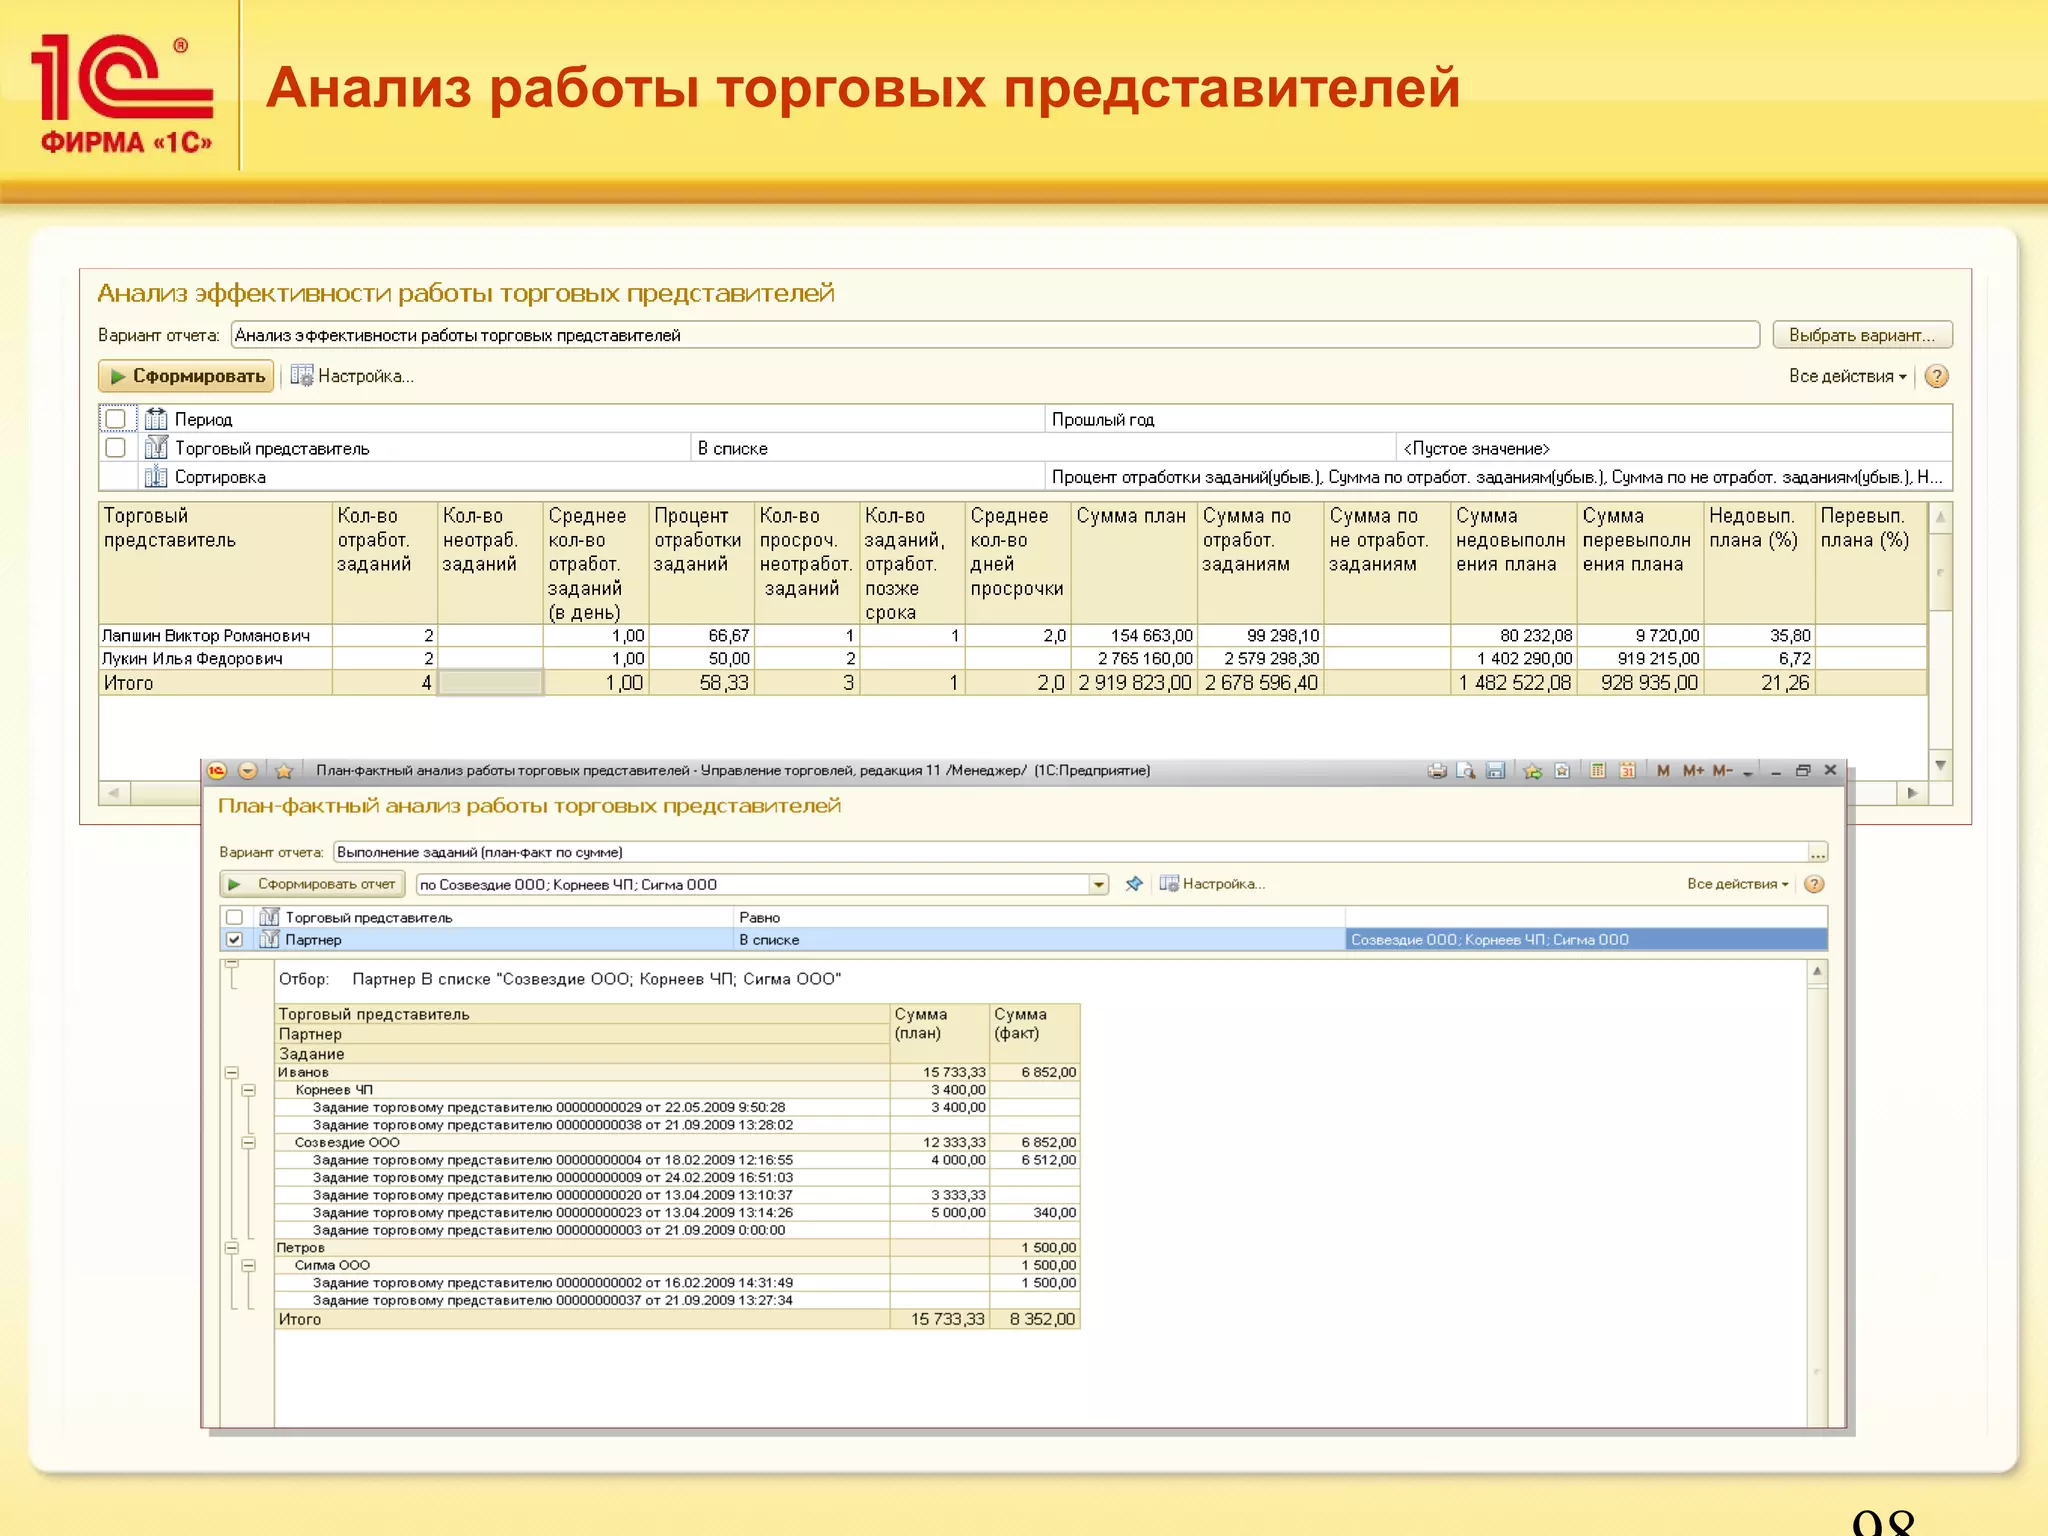This screenshot has height=1536, width=2048.
Task: Open help icon in plan-fact window
Action: click(x=1814, y=884)
